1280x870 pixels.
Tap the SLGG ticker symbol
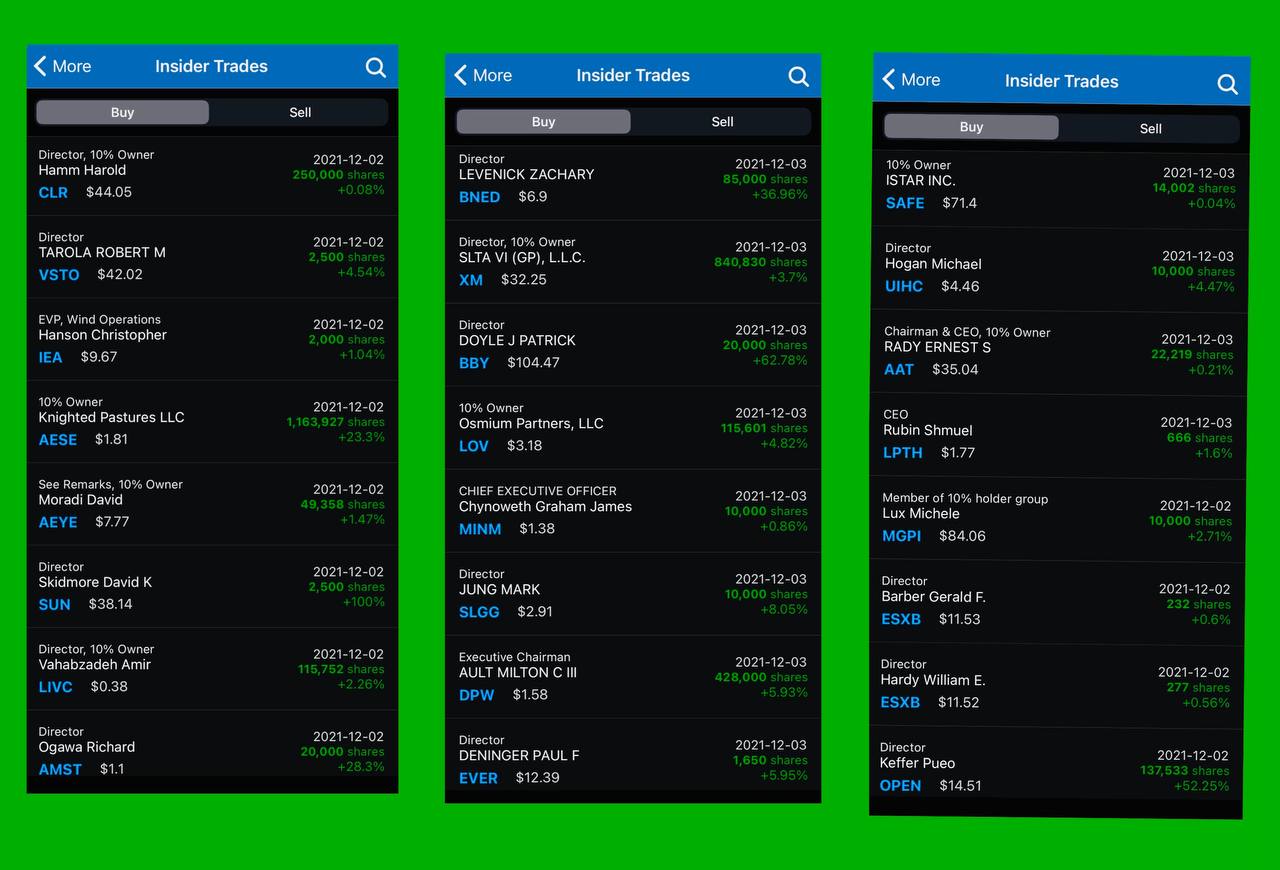tap(479, 612)
